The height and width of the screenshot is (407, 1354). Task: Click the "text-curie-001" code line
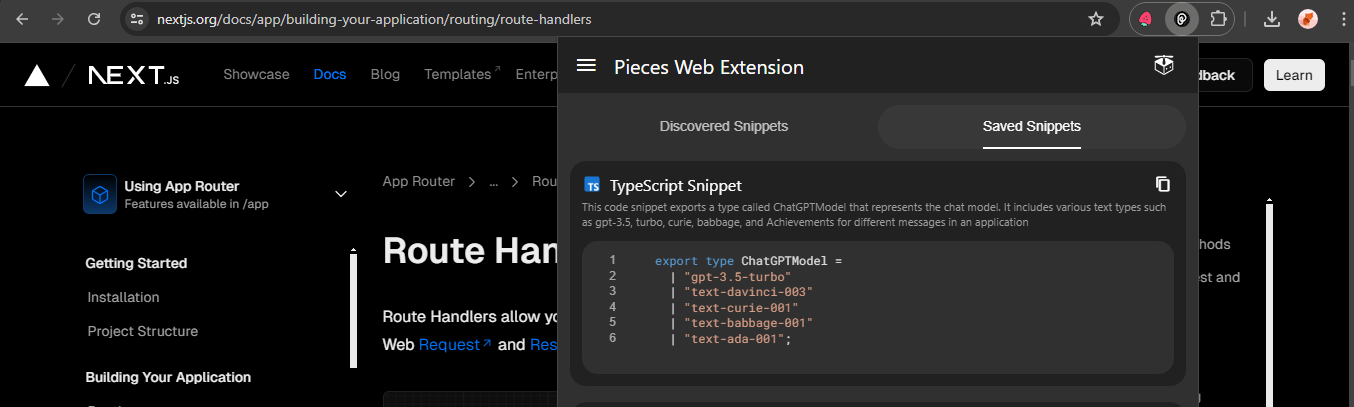(735, 307)
